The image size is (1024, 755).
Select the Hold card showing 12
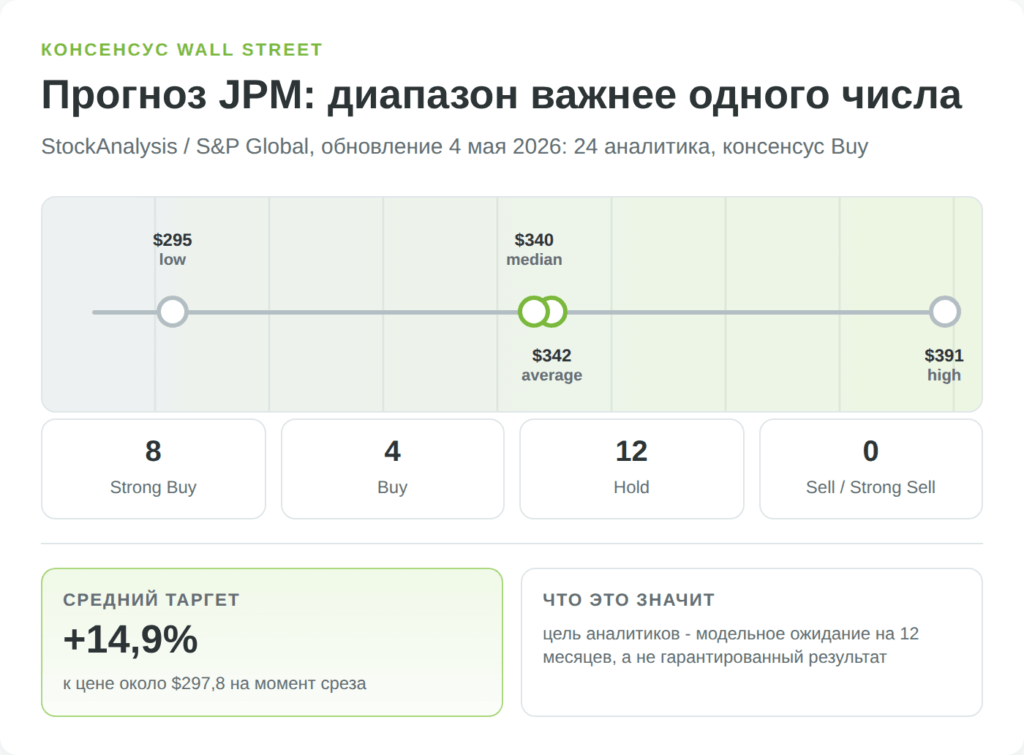click(x=632, y=469)
